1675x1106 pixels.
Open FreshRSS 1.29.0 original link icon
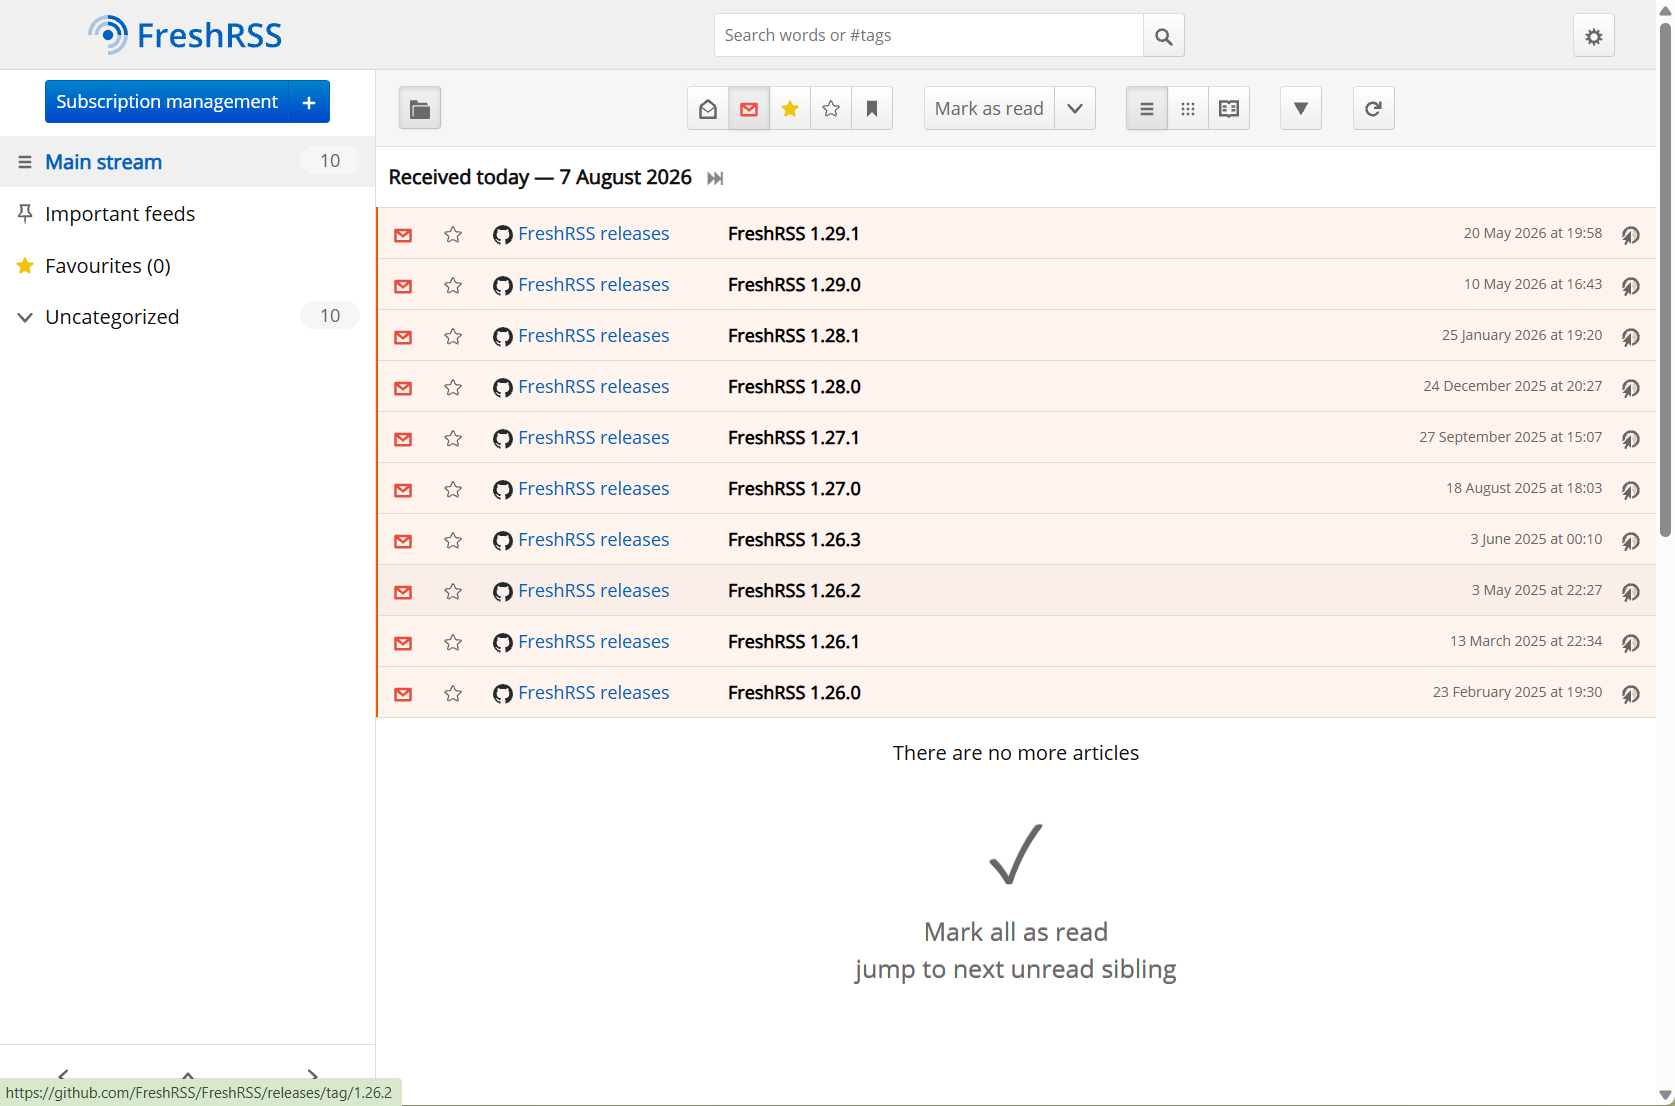1630,285
